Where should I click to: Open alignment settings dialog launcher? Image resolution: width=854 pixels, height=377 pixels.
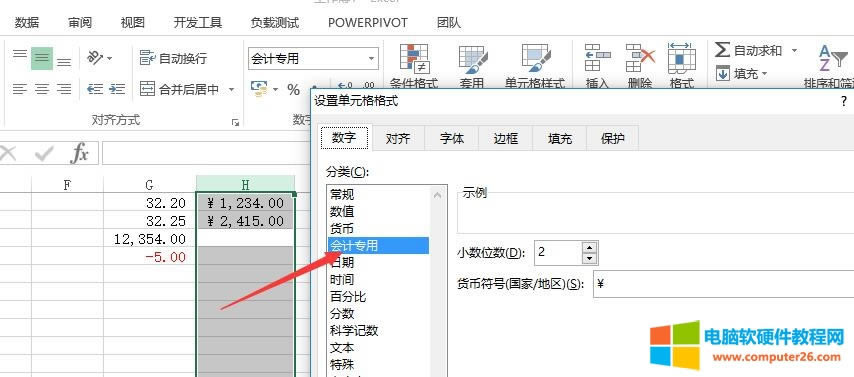tap(235, 123)
